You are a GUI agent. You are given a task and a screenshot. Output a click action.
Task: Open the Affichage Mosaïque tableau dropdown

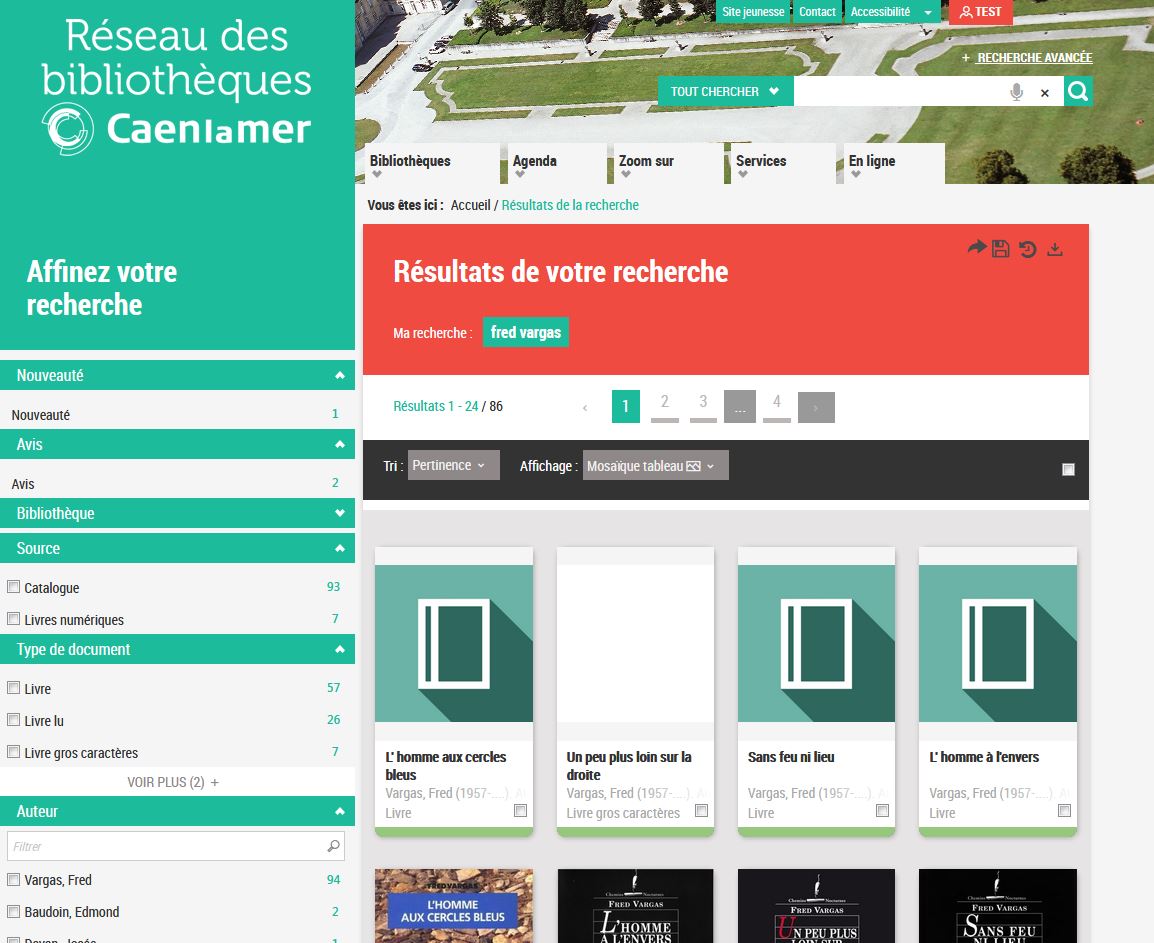pyautogui.click(x=655, y=465)
